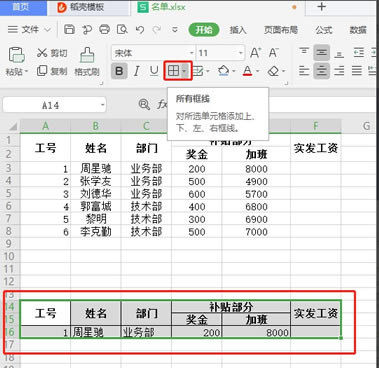This screenshot has height=368, width=379.
Task: Switch to the 插入 ribbon tab
Action: pos(238,30)
